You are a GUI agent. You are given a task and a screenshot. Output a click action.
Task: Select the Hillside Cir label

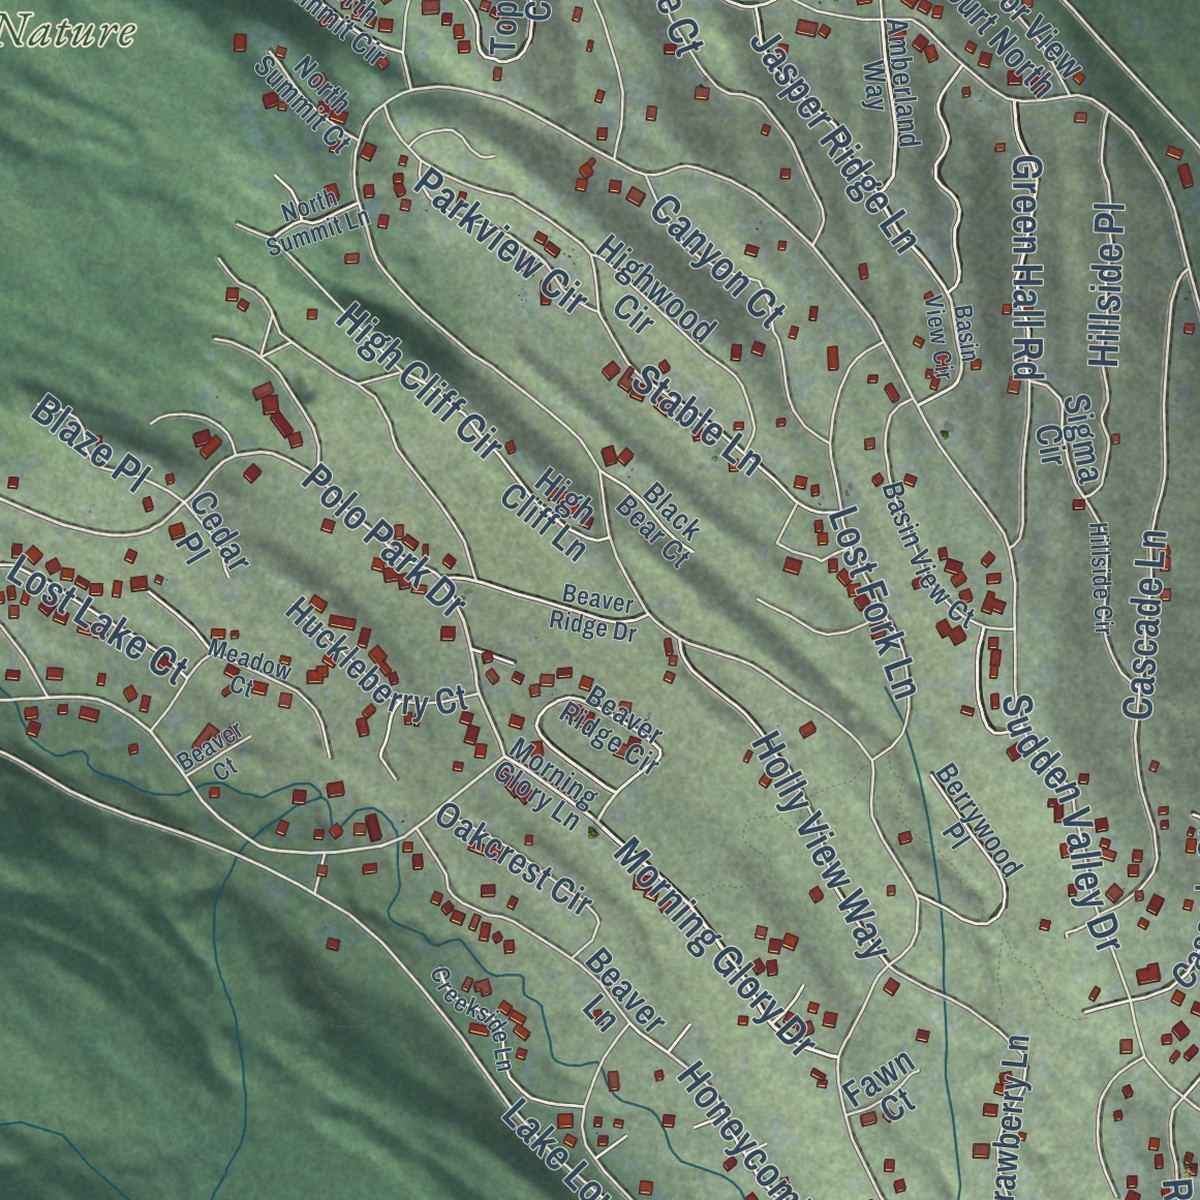coord(1100,578)
